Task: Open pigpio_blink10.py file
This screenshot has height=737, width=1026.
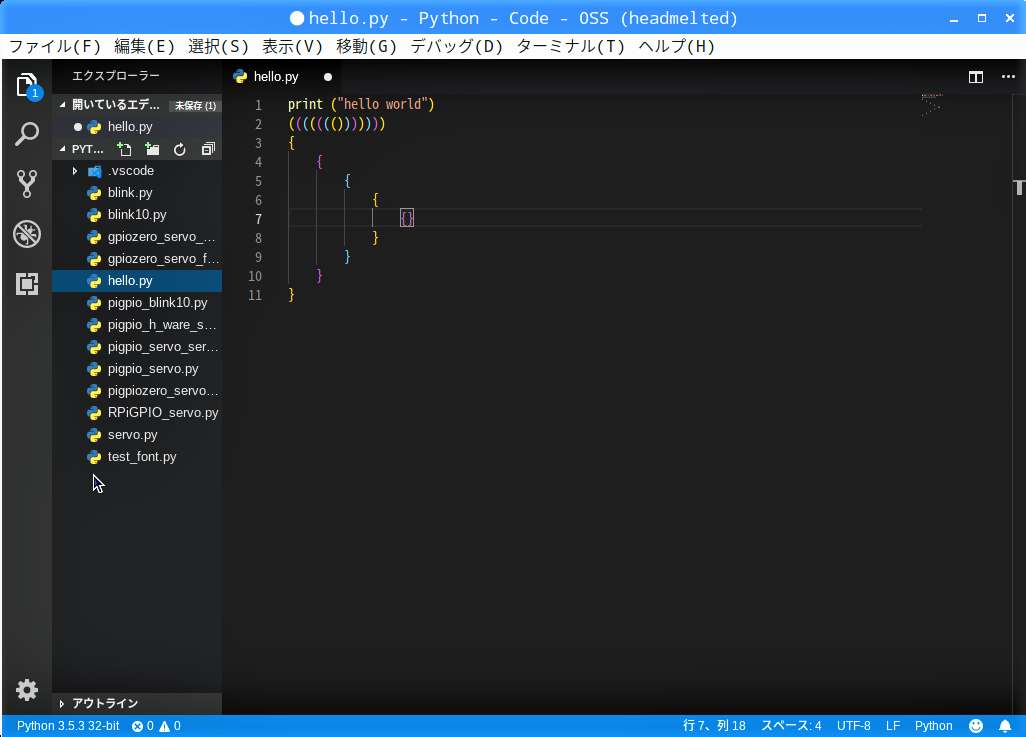Action: [x=137, y=303]
